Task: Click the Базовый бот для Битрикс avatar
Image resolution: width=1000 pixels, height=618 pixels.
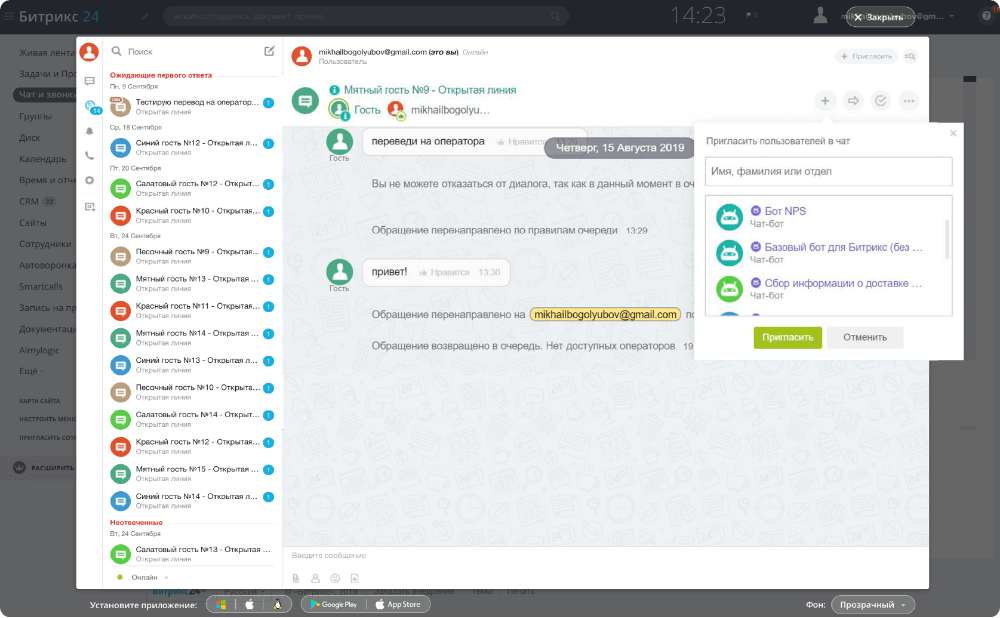Action: pyautogui.click(x=729, y=253)
